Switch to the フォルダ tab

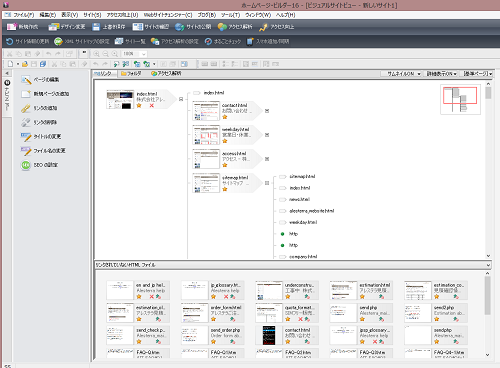pyautogui.click(x=131, y=73)
